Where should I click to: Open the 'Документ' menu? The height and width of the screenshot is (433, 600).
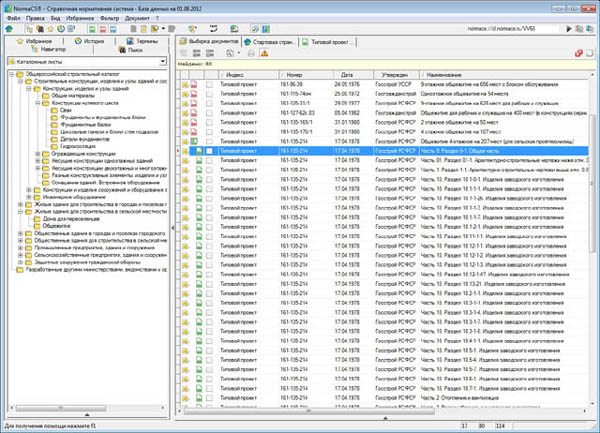pyautogui.click(x=137, y=18)
